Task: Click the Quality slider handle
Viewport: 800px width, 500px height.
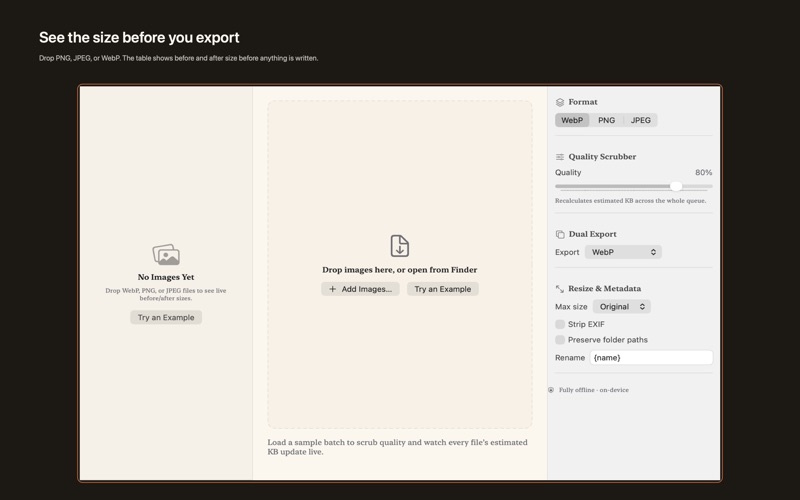Action: tap(676, 186)
